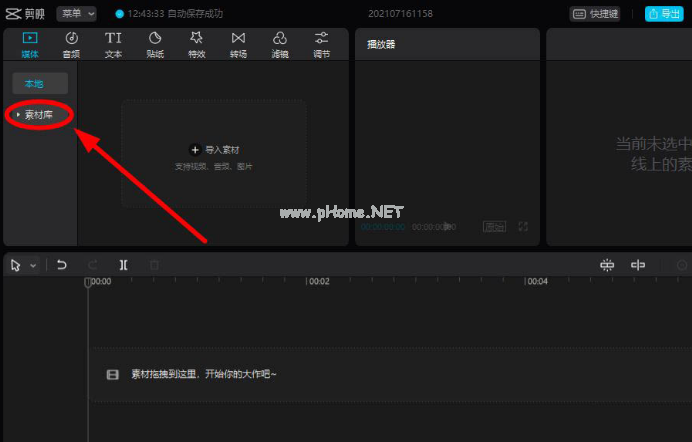Expand the 素材库 tree item

41,115
